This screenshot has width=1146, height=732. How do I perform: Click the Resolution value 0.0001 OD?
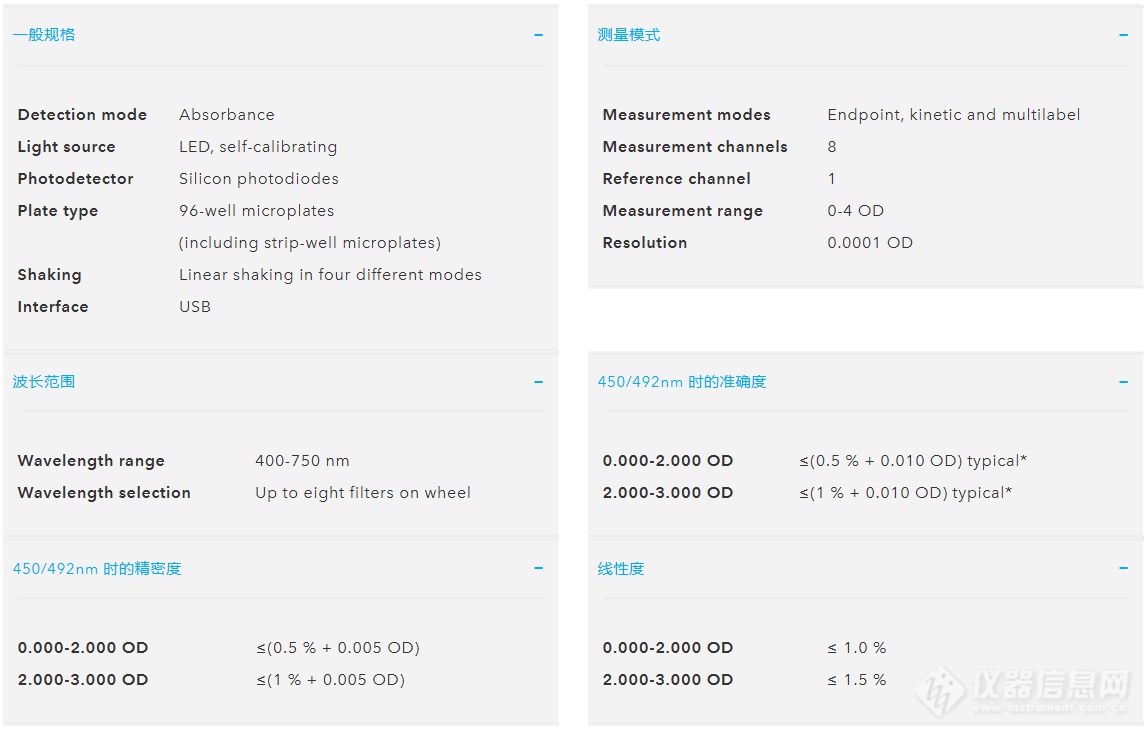pyautogui.click(x=870, y=243)
